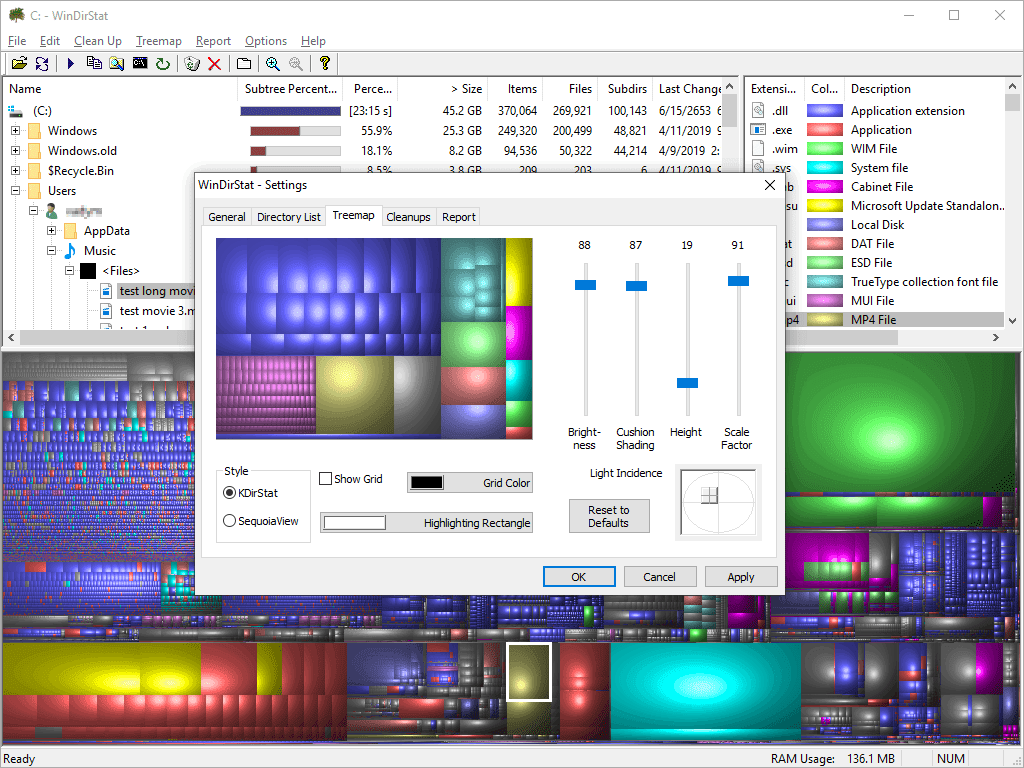Click the Select Parent folder toolbar icon
The width and height of the screenshot is (1024, 768).
click(x=244, y=63)
